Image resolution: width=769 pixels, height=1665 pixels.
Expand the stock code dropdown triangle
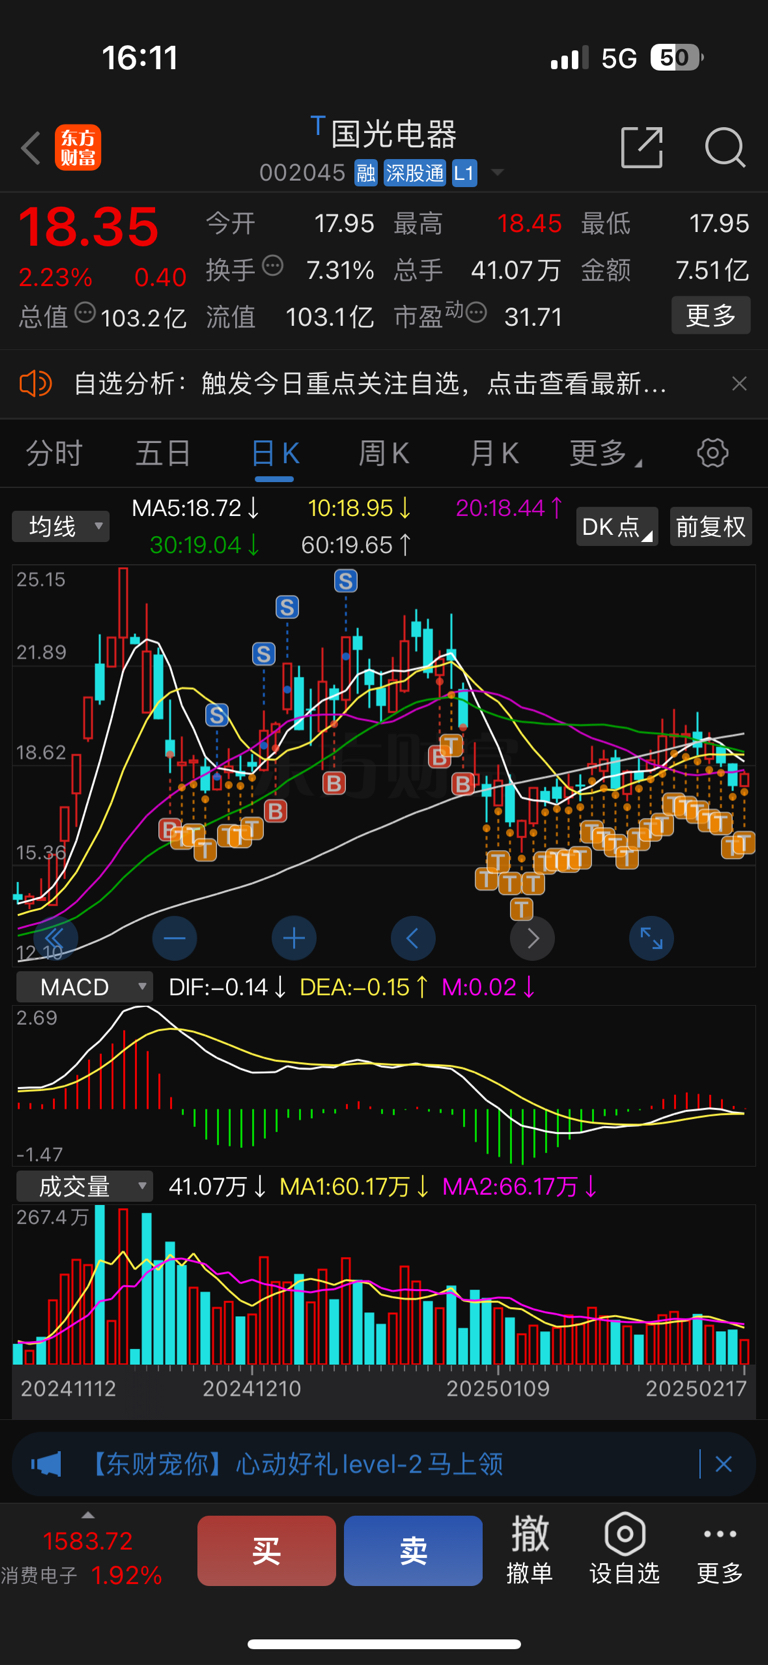pos(497,174)
